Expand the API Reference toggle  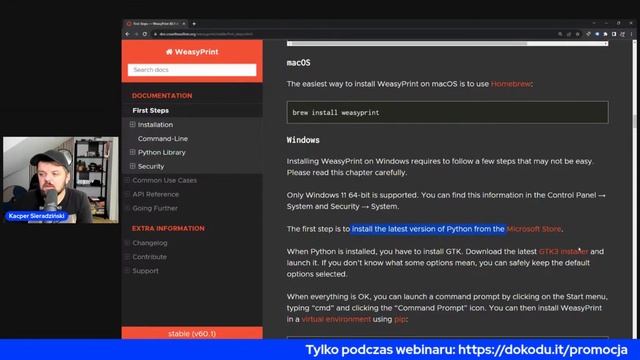[127, 194]
